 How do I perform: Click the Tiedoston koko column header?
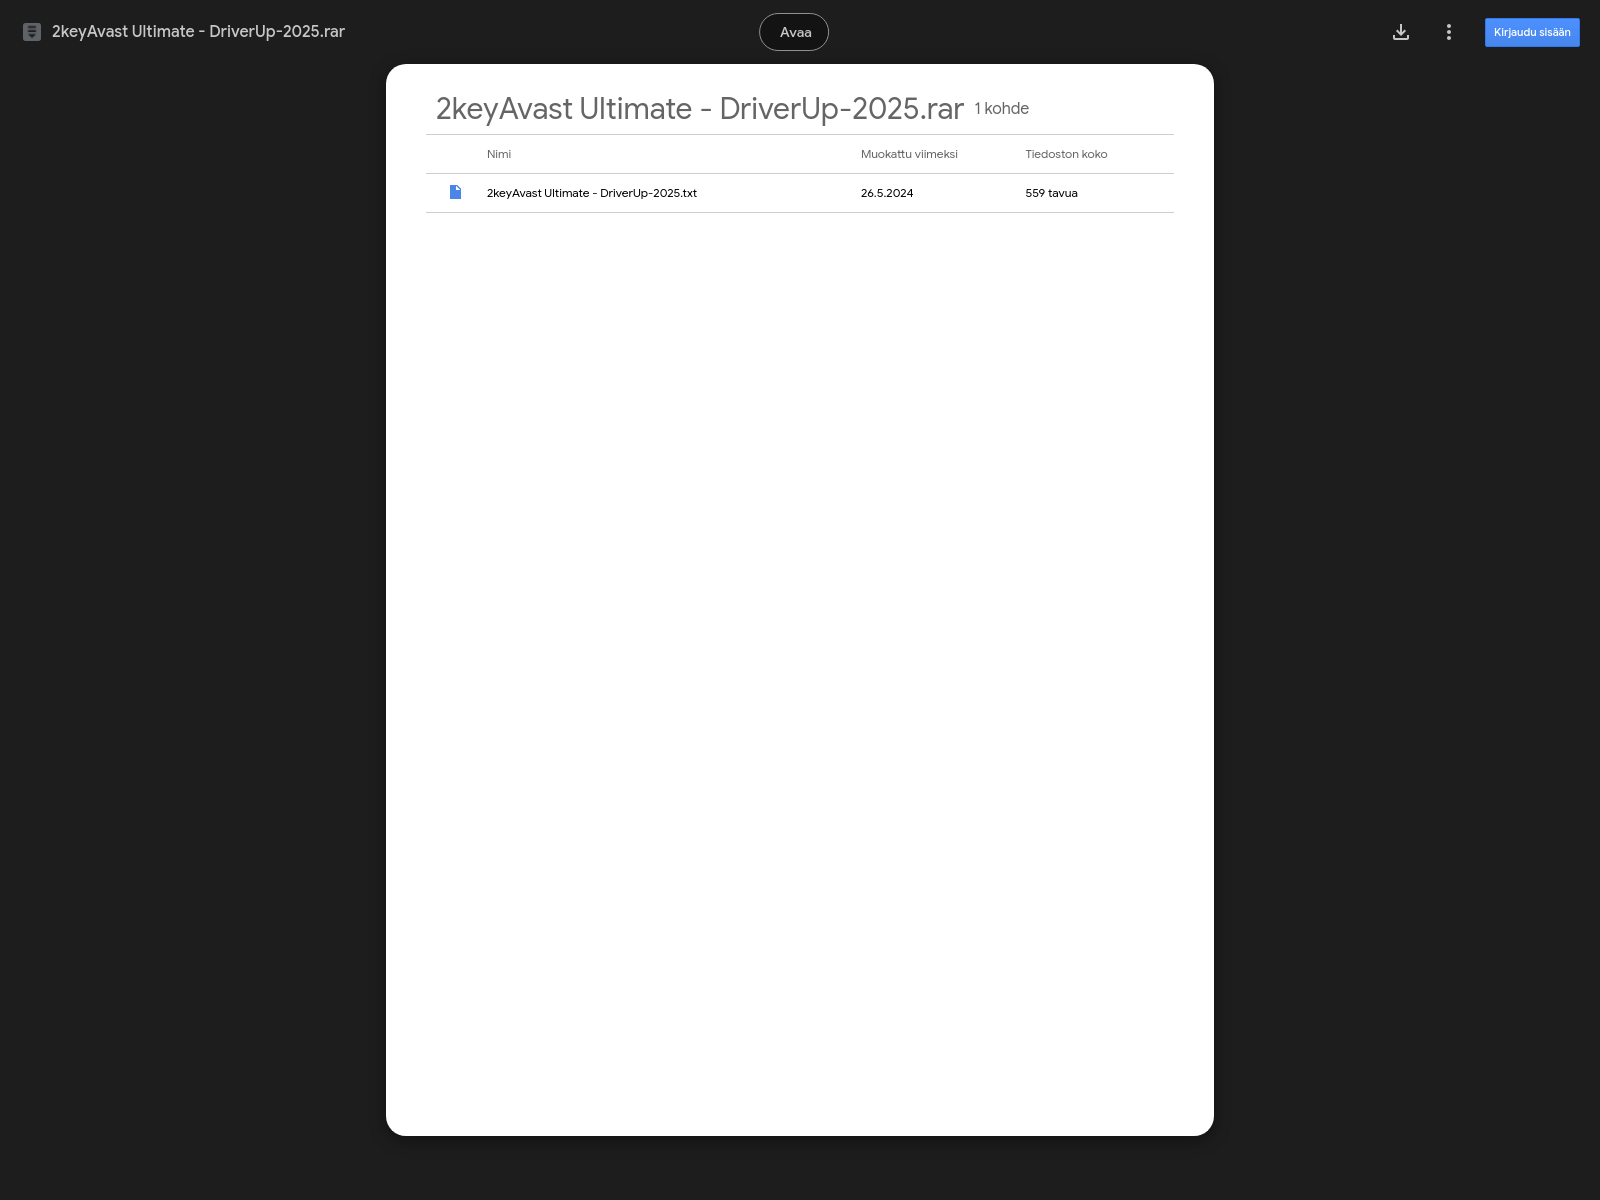coord(1066,154)
